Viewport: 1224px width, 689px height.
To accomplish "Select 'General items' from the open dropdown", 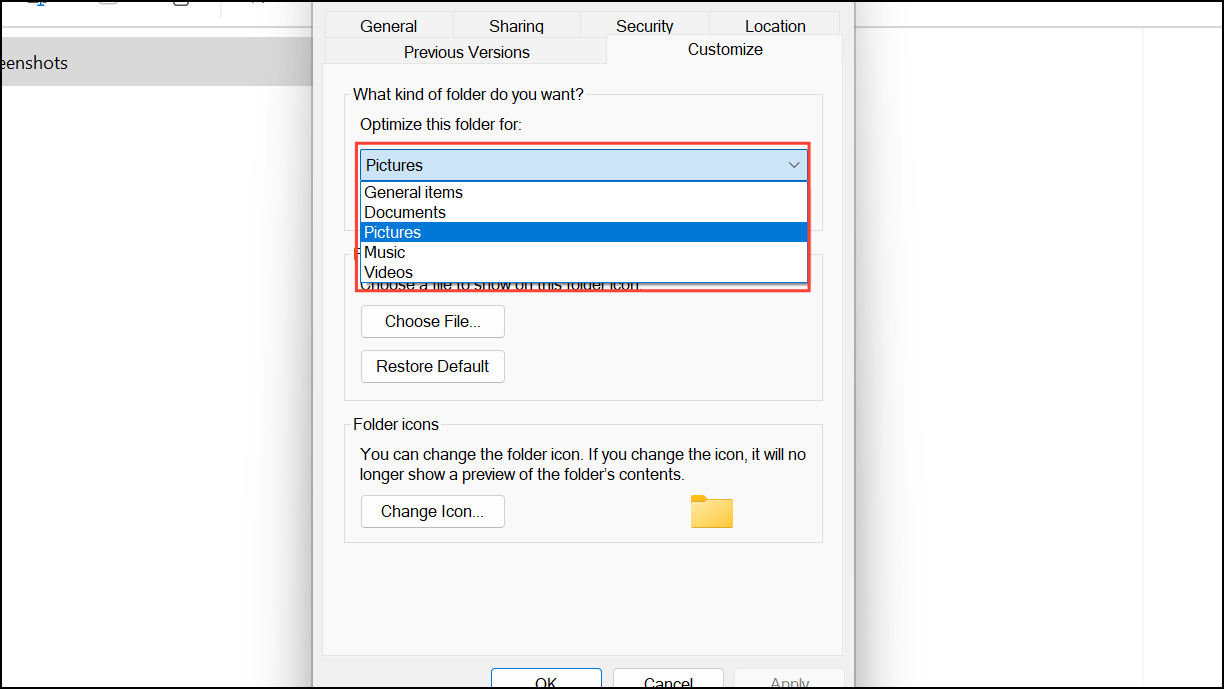I will click(413, 192).
